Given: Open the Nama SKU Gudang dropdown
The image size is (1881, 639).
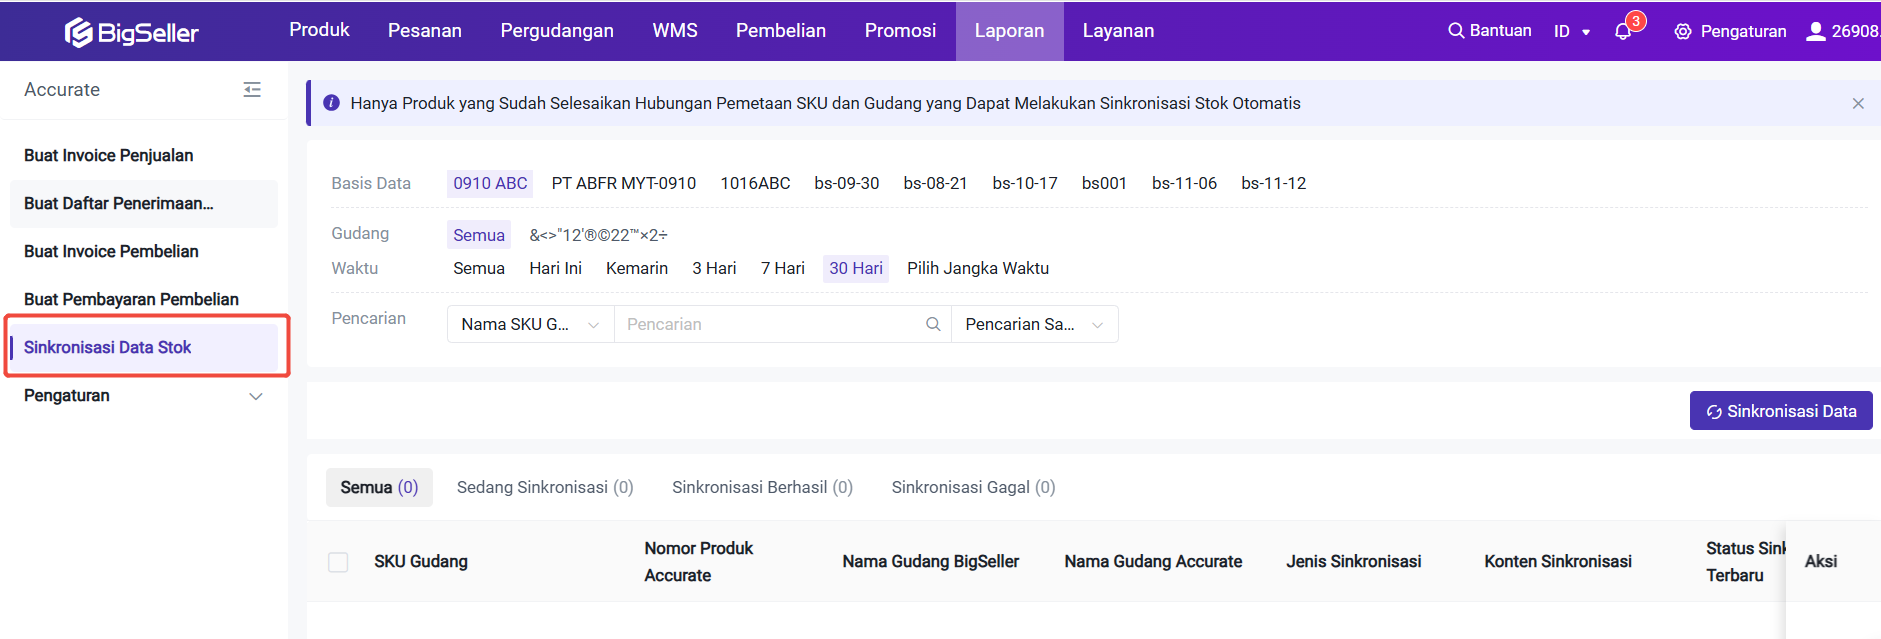Looking at the screenshot, I should pos(530,324).
